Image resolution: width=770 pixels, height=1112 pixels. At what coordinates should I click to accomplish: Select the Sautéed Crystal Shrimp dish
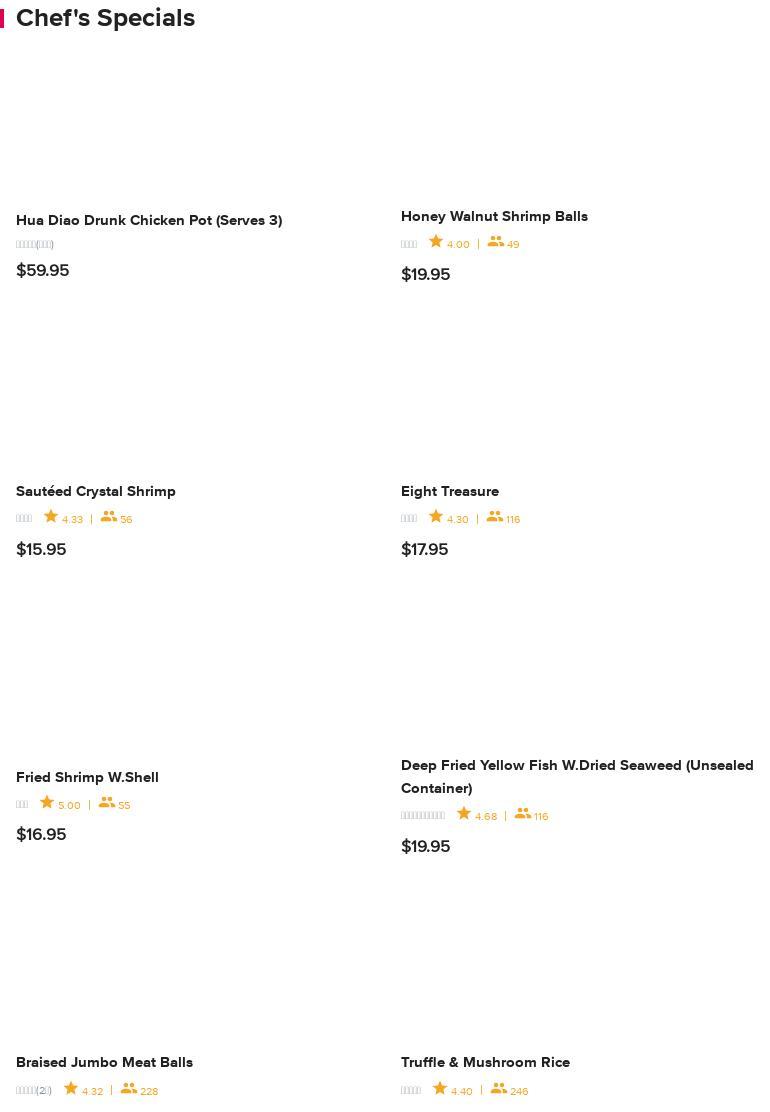point(96,491)
